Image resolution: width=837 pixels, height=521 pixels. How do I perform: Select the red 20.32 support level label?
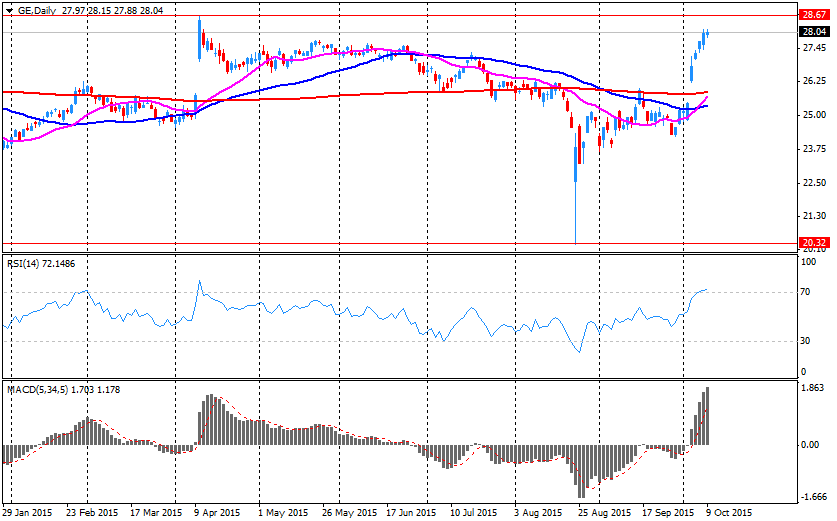pos(814,243)
